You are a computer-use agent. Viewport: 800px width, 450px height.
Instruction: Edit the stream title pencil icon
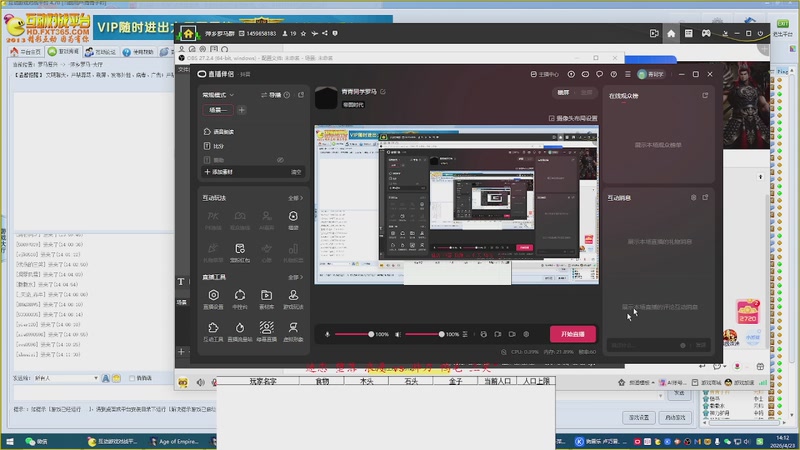(x=383, y=91)
